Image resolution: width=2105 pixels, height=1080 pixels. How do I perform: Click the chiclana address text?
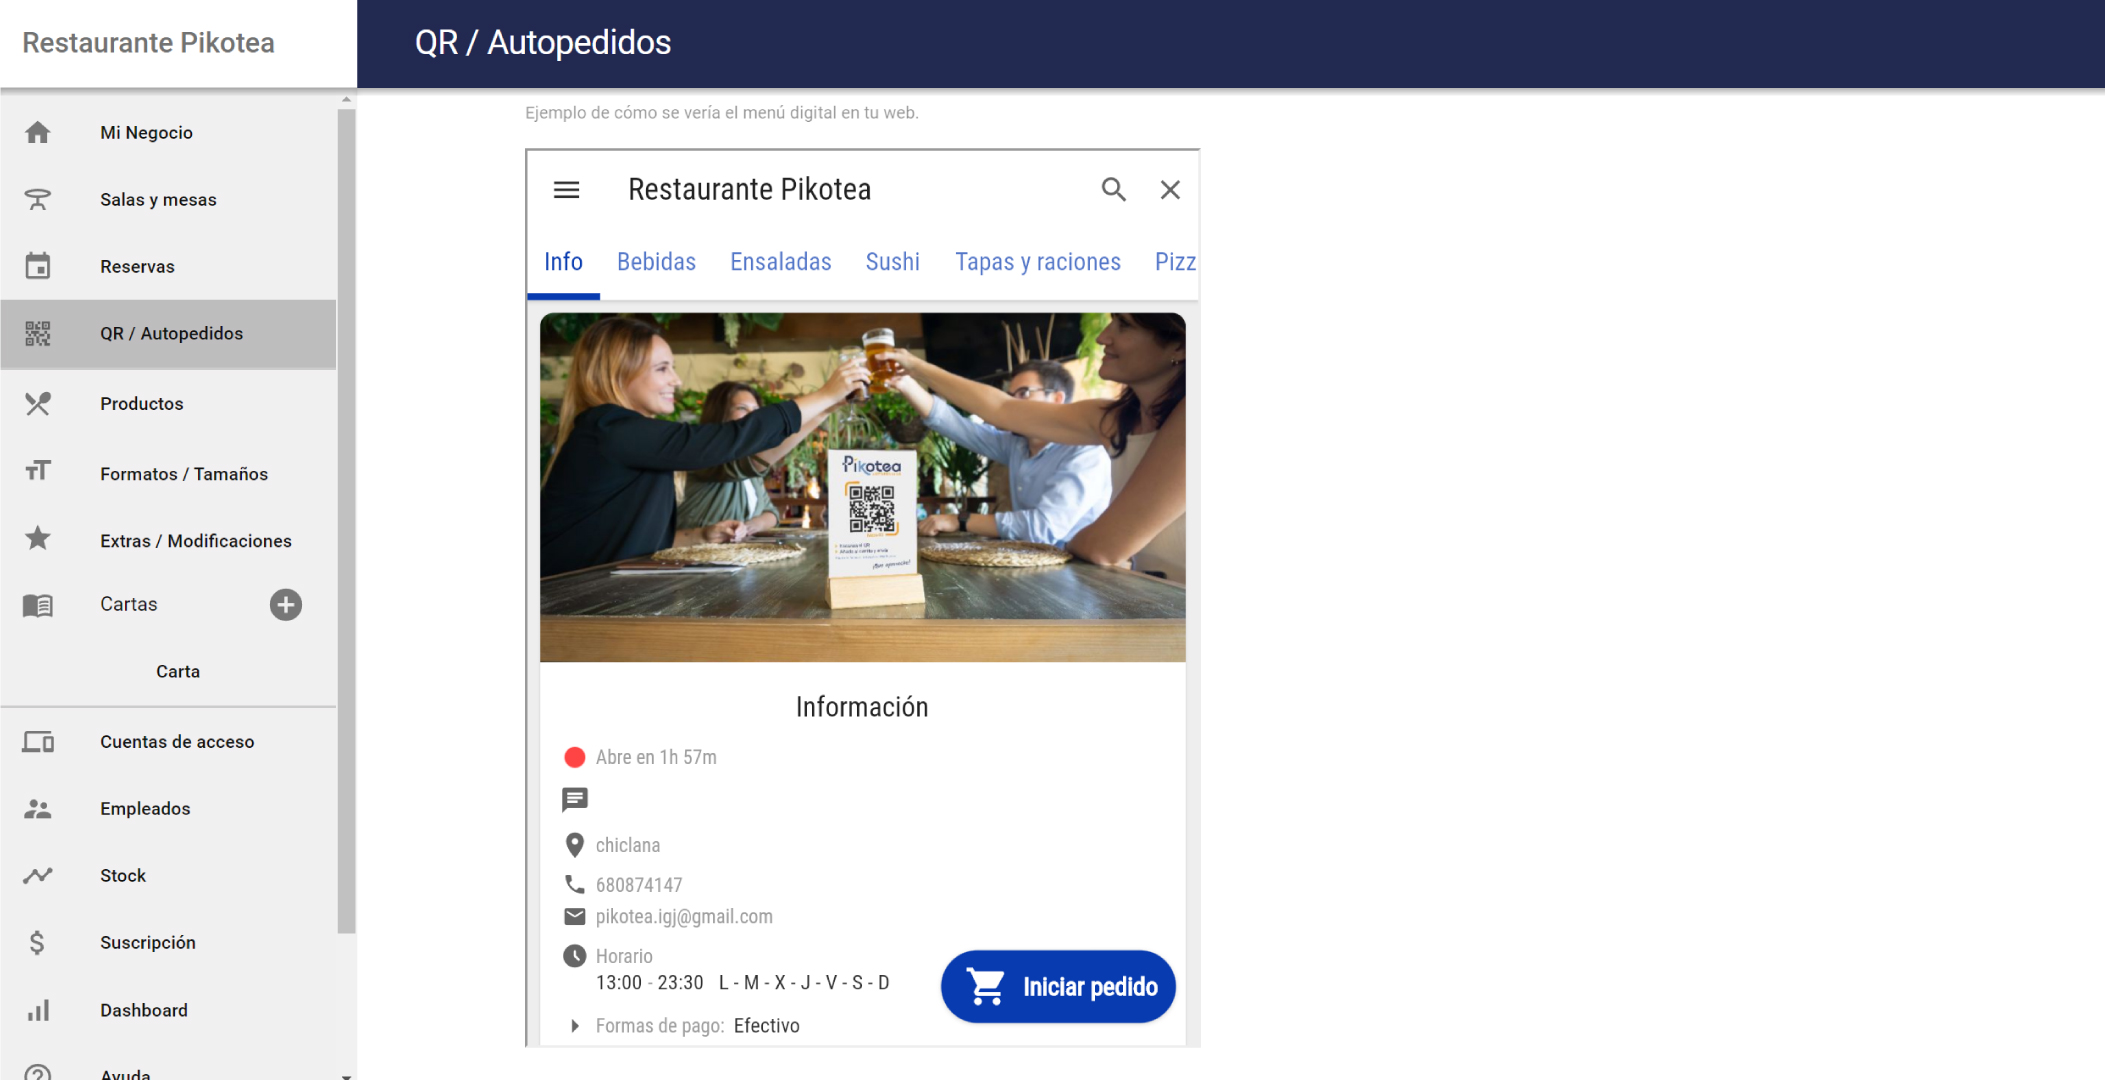coord(628,845)
